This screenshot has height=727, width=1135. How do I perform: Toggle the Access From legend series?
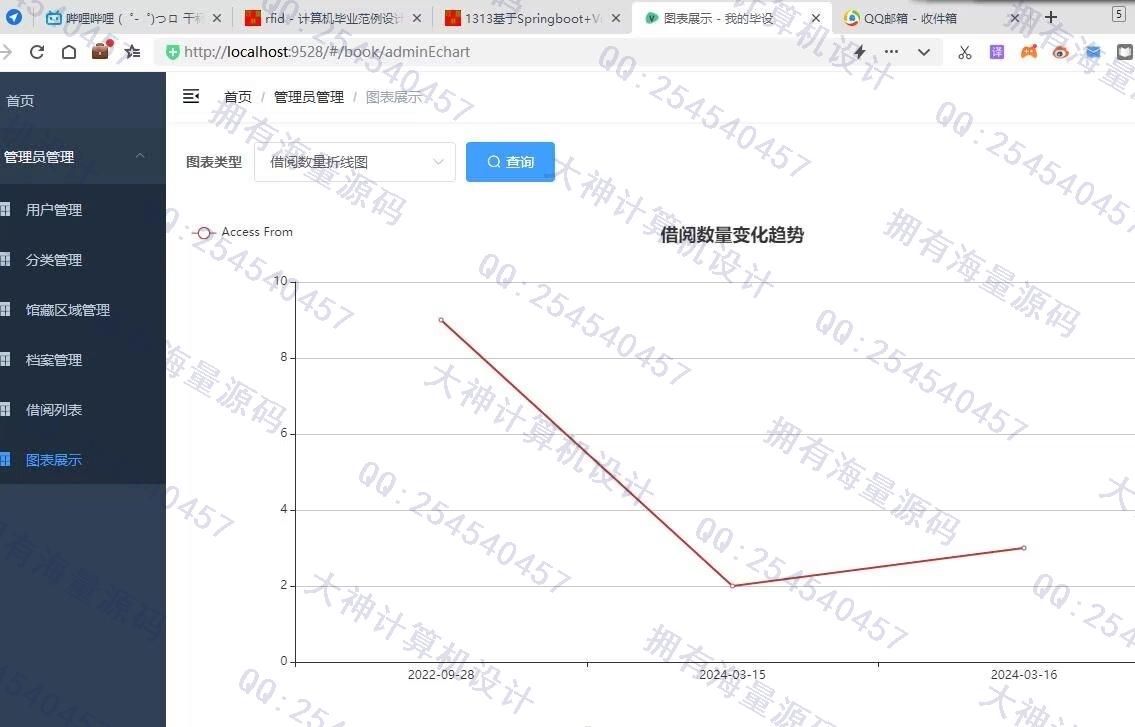(243, 232)
